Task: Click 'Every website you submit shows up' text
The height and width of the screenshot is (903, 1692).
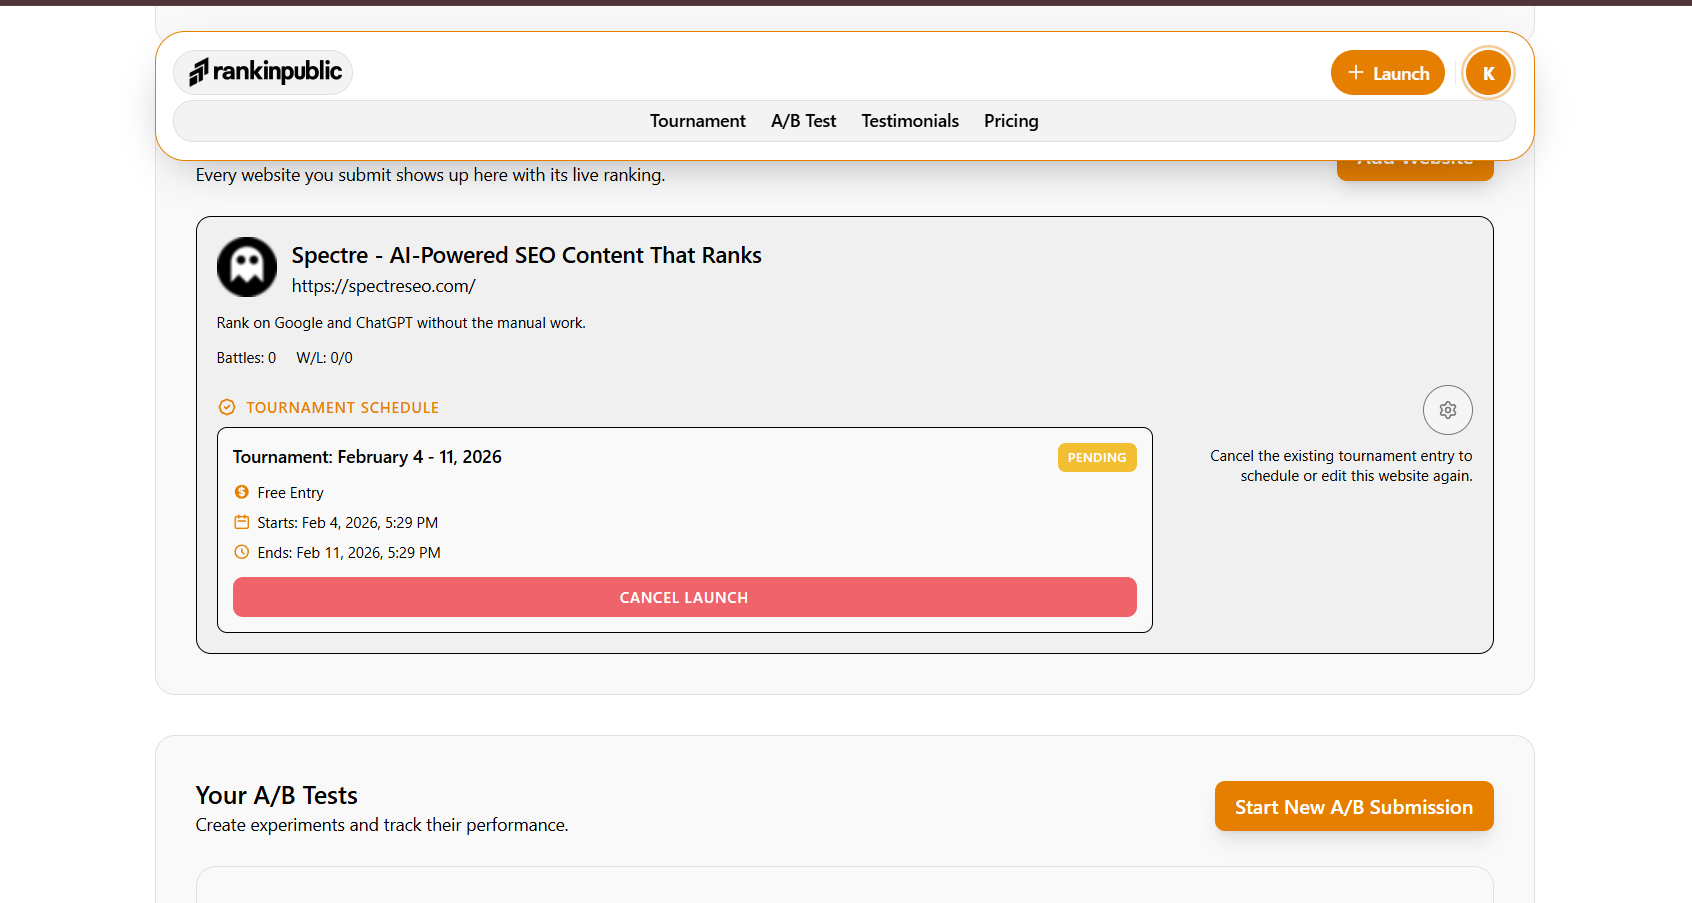Action: coord(430,175)
